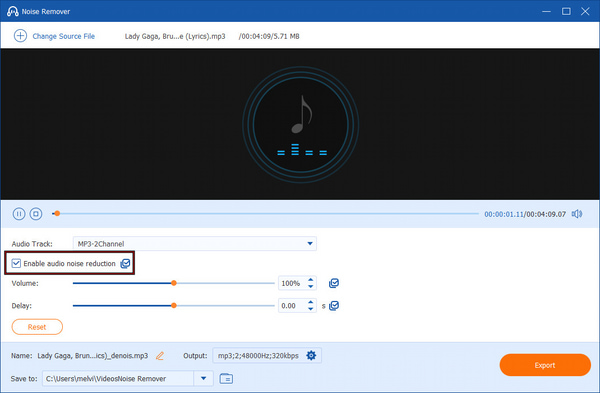The width and height of the screenshot is (600, 393).
Task: Open the Audio Track MP3-2Channel dropdown
Action: click(x=194, y=244)
